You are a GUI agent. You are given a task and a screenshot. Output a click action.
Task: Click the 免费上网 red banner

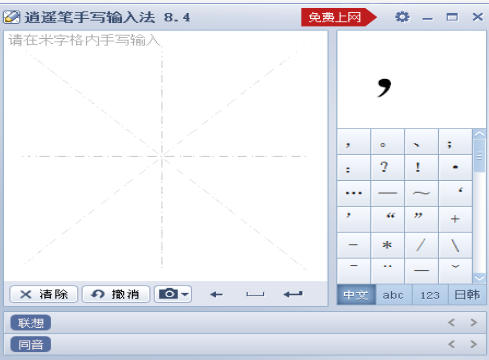338,17
